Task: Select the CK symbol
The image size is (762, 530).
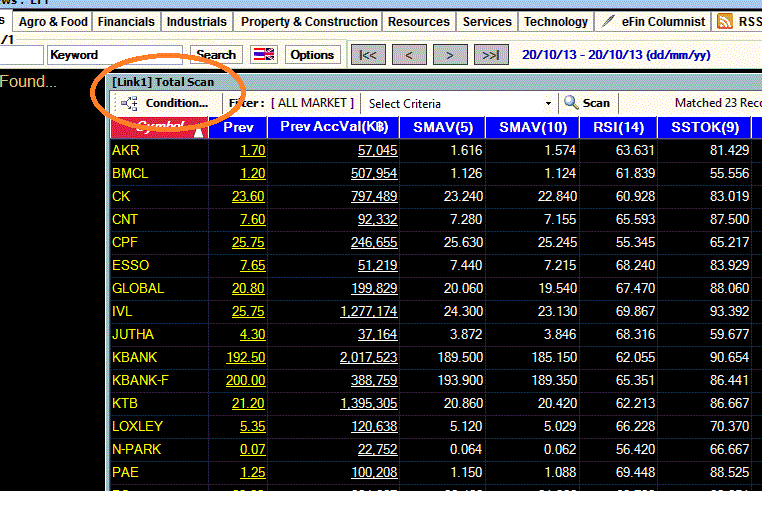Action: [121, 196]
